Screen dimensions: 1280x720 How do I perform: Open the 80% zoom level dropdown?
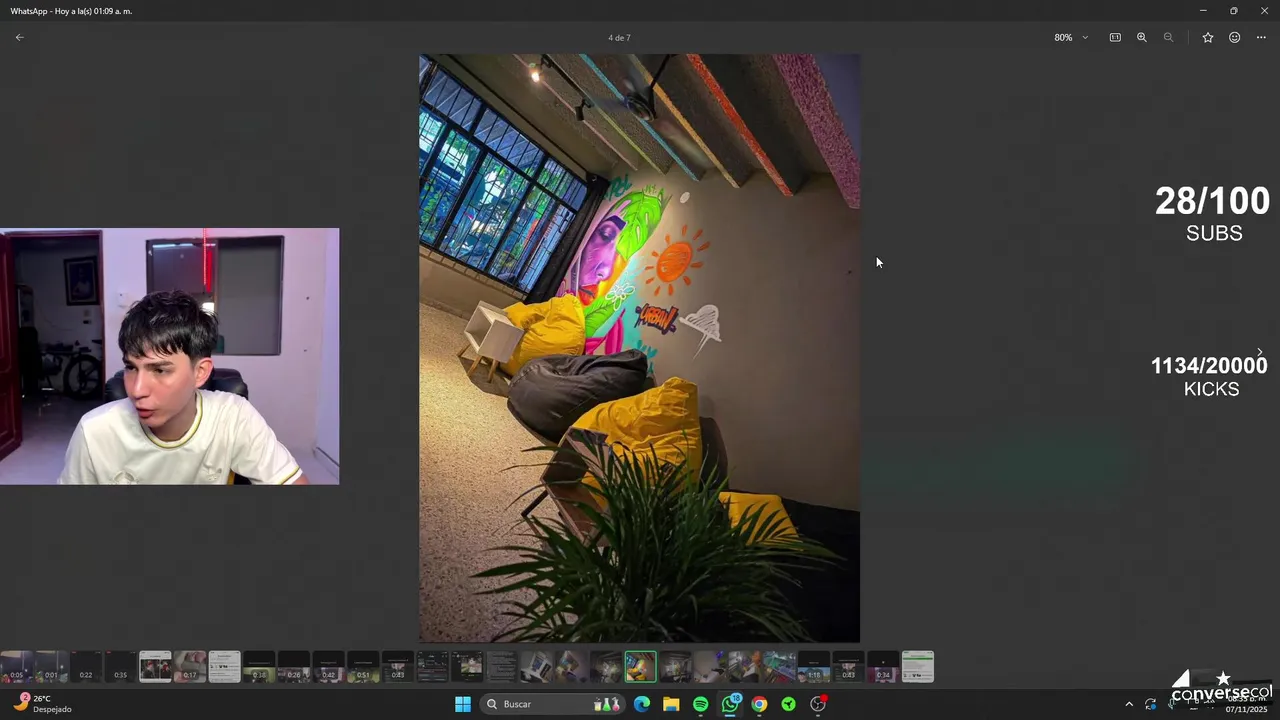[x=1071, y=37]
